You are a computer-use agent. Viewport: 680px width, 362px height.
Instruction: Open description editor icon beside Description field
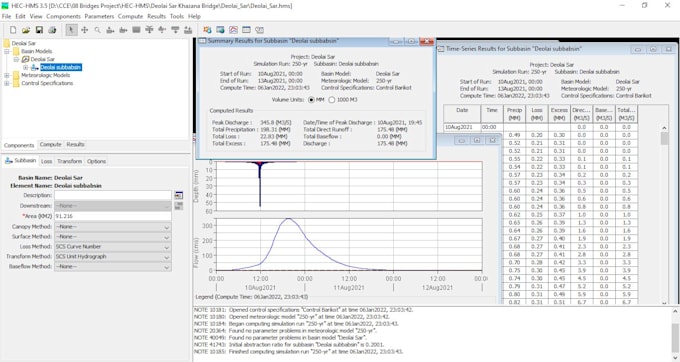[x=179, y=196]
